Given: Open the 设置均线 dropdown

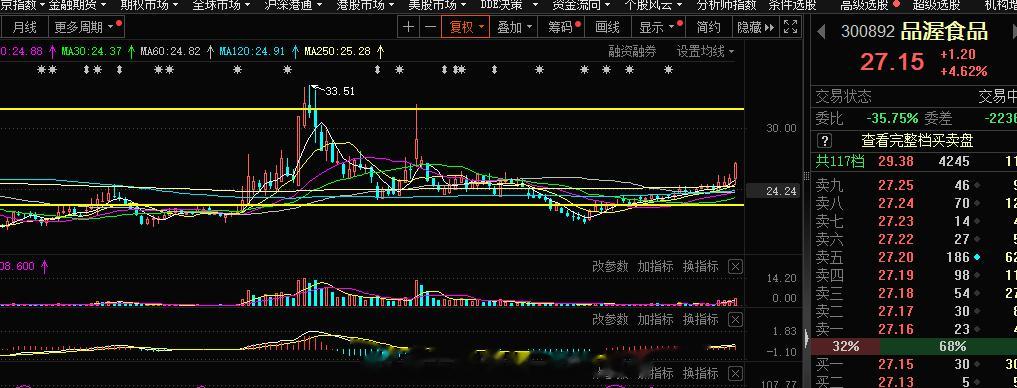Looking at the screenshot, I should [706, 51].
